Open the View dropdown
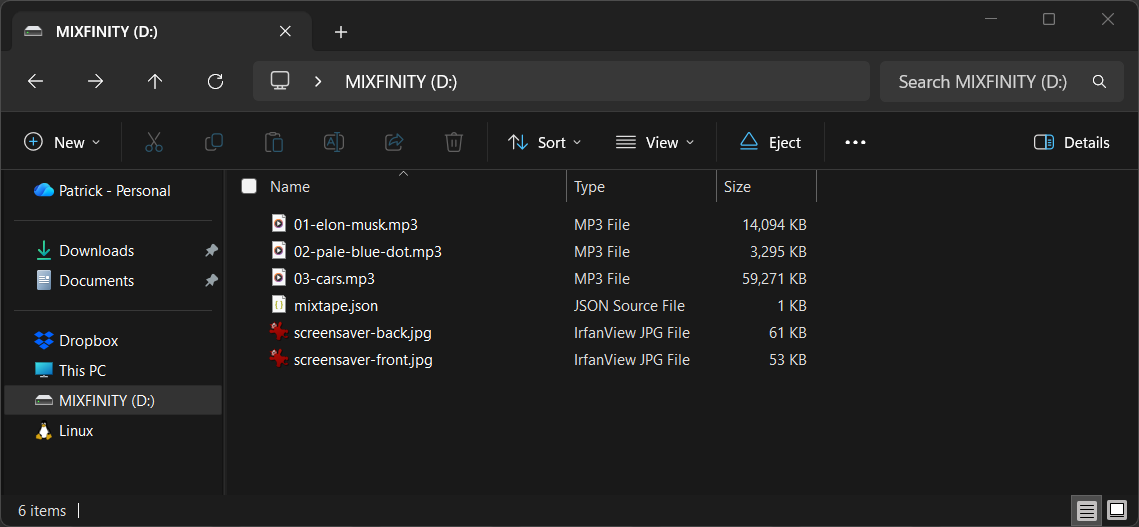The height and width of the screenshot is (527, 1139). click(654, 142)
